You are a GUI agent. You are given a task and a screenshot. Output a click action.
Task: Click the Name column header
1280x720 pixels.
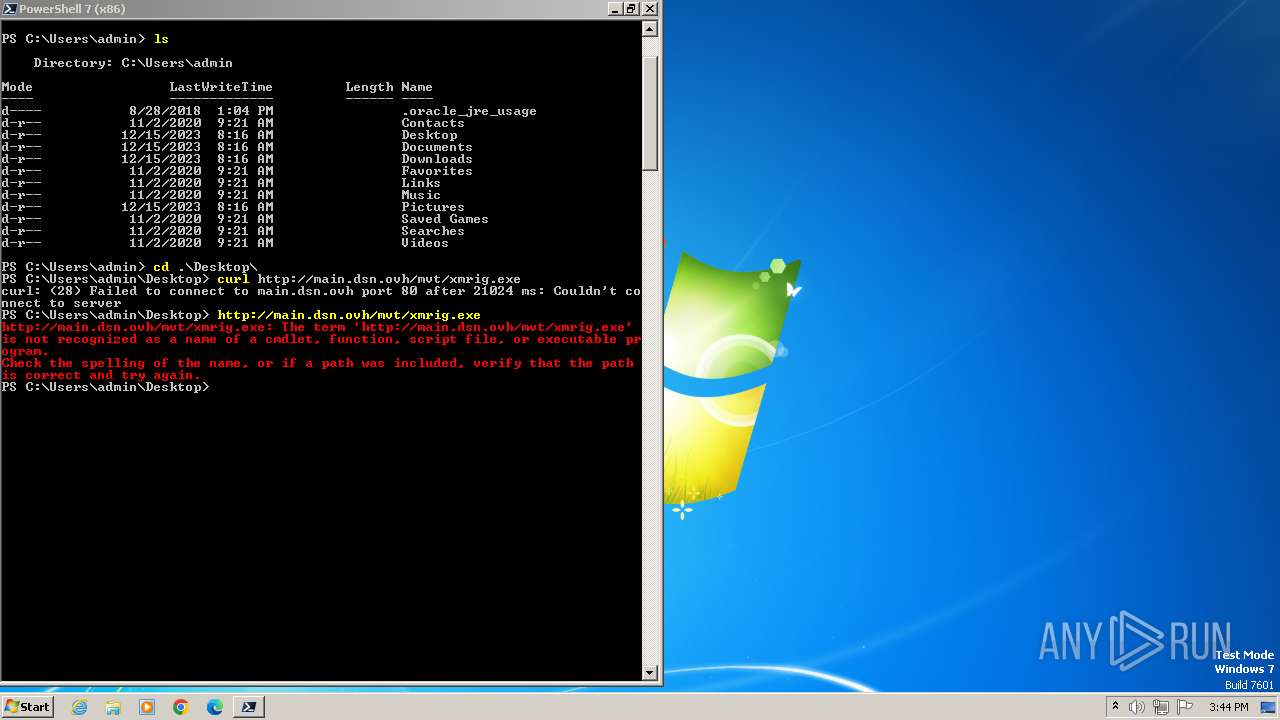(417, 87)
